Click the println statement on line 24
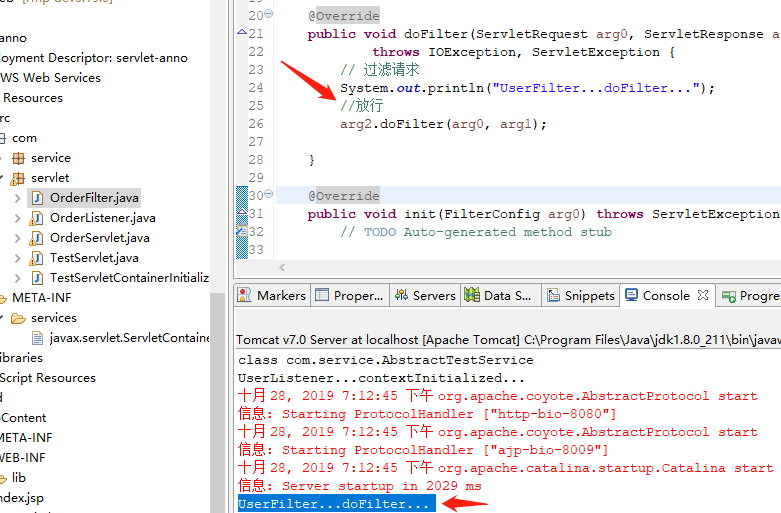Screen dimensions: 781x513 [x=527, y=88]
